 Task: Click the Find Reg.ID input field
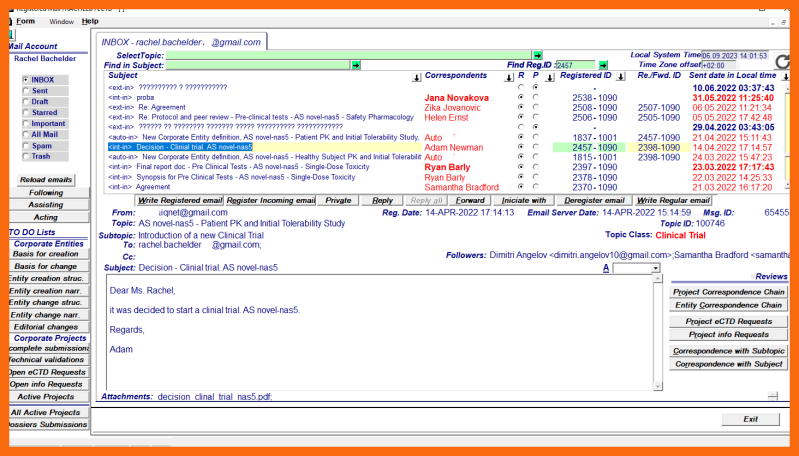coord(575,65)
